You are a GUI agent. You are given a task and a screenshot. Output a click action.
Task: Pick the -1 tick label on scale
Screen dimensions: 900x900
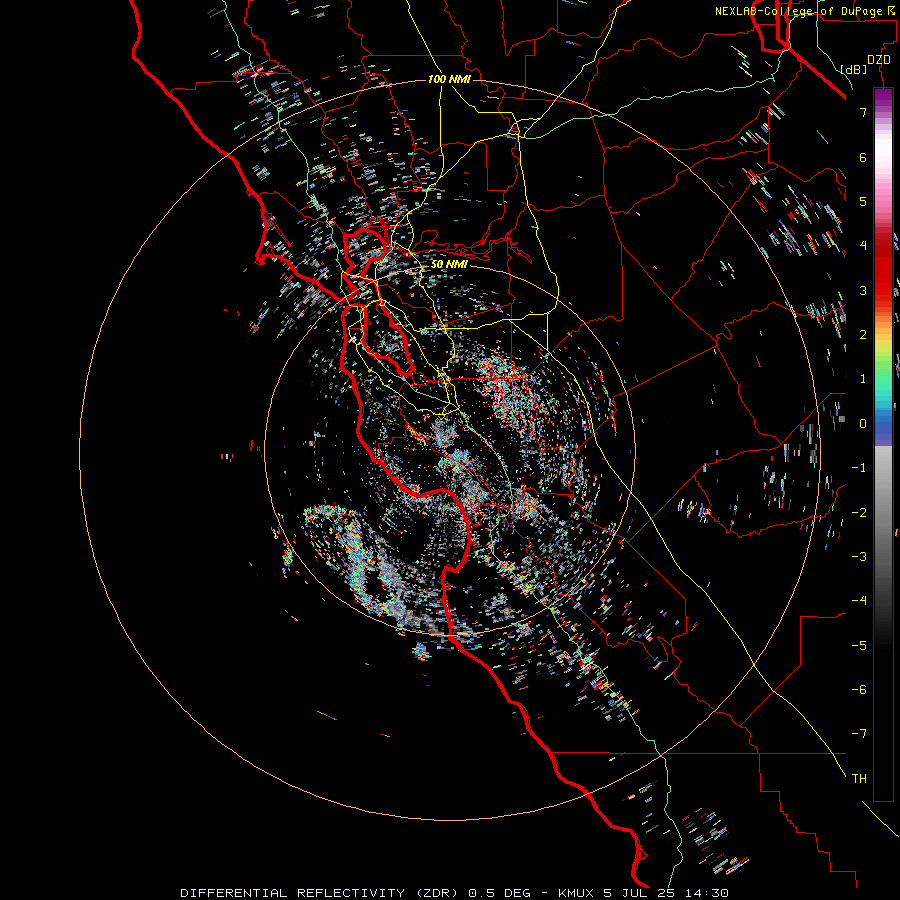click(859, 468)
